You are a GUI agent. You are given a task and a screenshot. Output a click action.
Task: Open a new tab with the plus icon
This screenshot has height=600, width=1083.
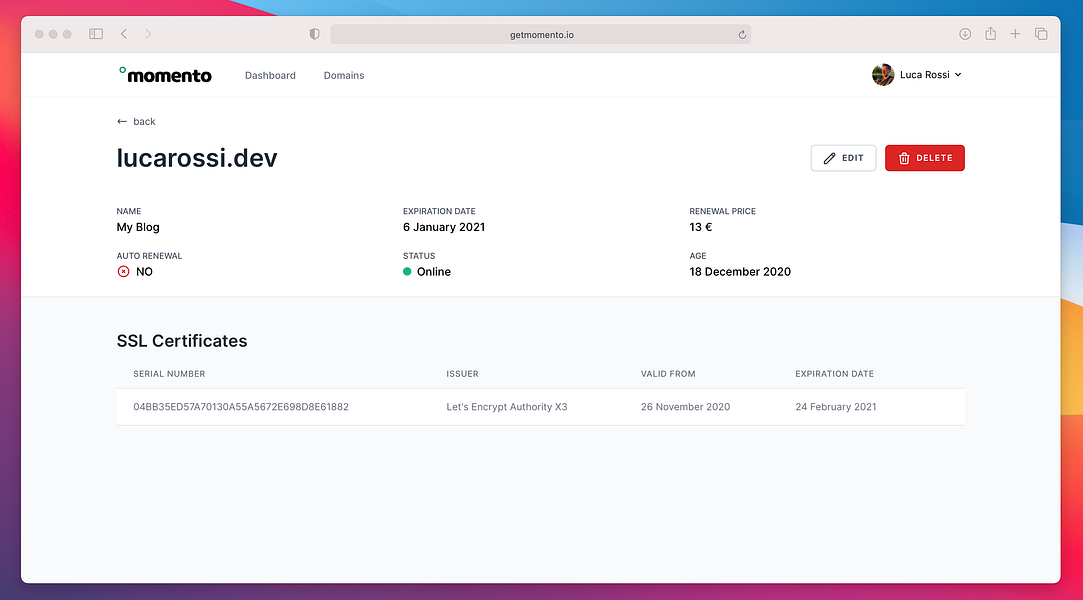1015,34
